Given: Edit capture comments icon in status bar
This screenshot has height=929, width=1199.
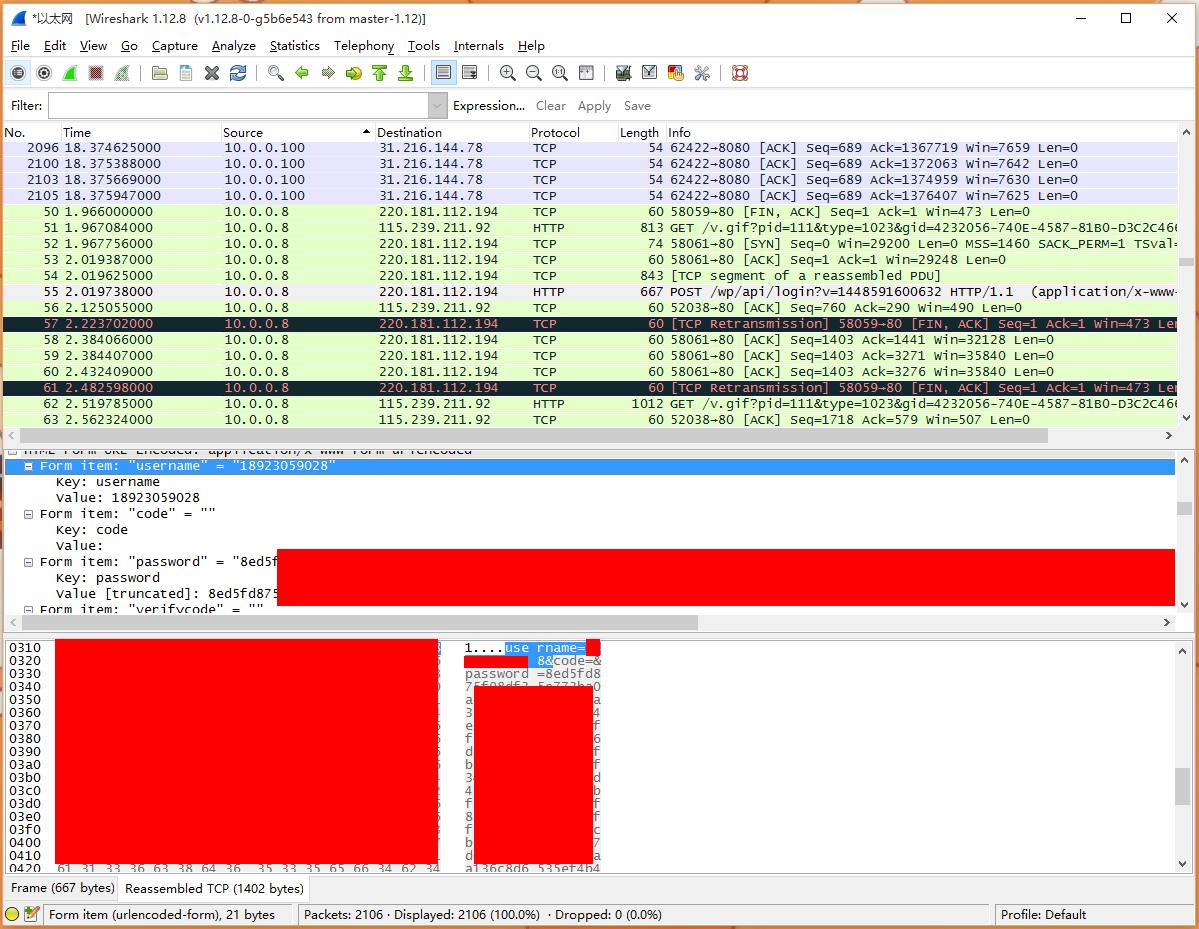Looking at the screenshot, I should (x=31, y=914).
